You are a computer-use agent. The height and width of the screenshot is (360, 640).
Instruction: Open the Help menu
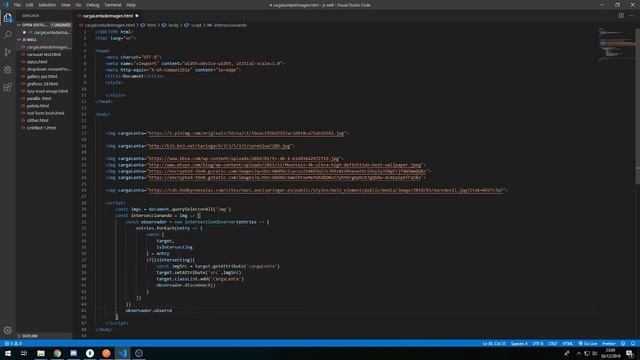coord(131,5)
